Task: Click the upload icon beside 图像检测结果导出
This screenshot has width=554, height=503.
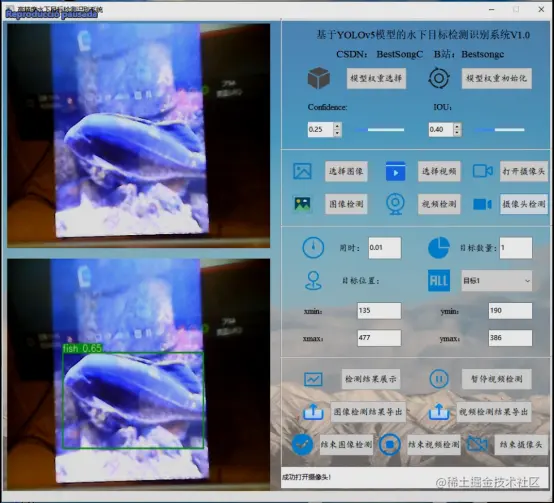Action: tap(313, 412)
